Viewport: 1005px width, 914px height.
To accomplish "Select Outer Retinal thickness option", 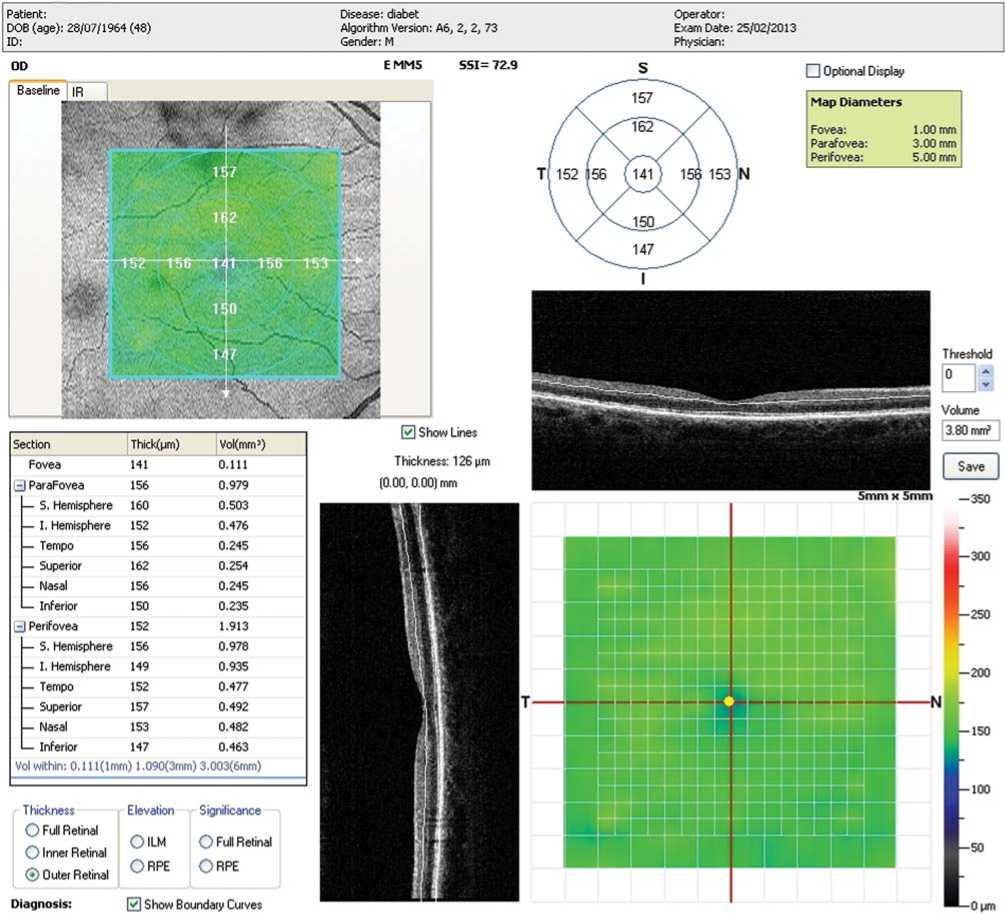I will coord(32,874).
